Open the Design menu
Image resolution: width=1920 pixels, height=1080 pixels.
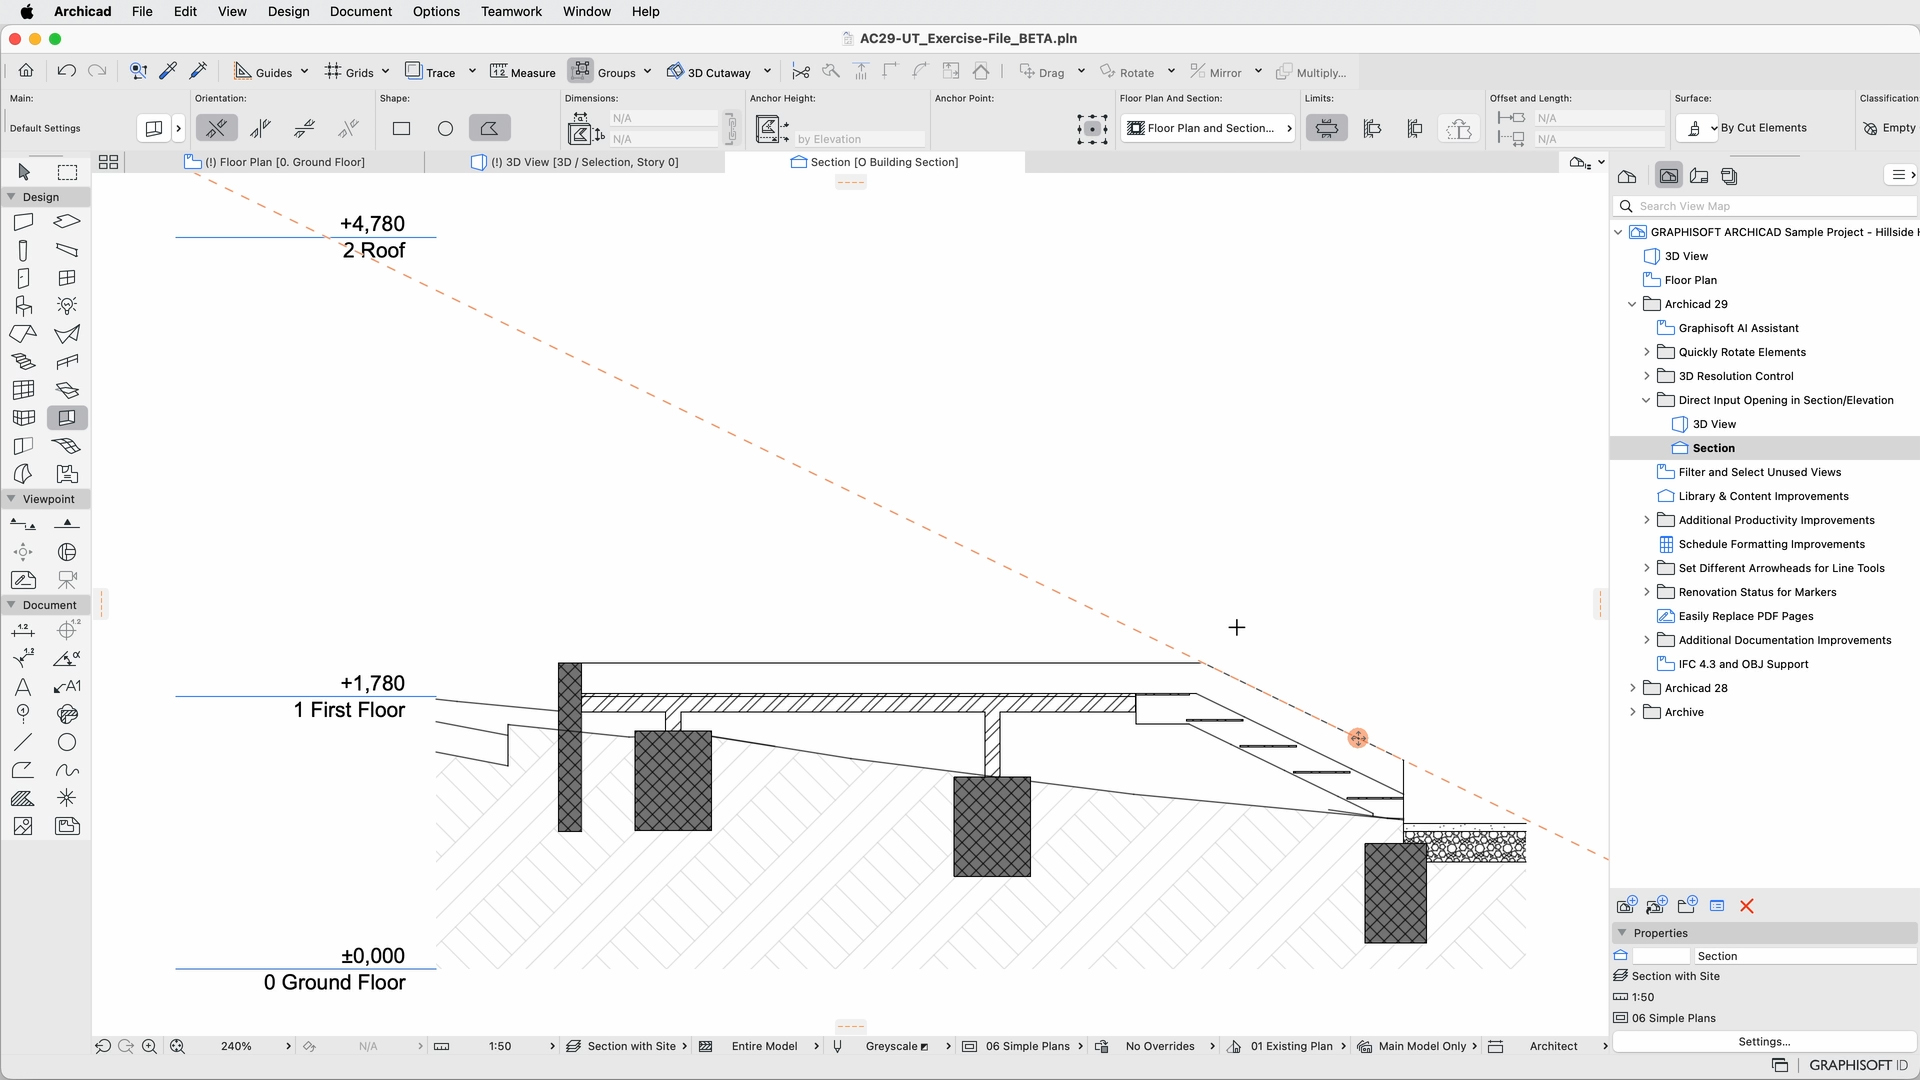[x=288, y=11]
